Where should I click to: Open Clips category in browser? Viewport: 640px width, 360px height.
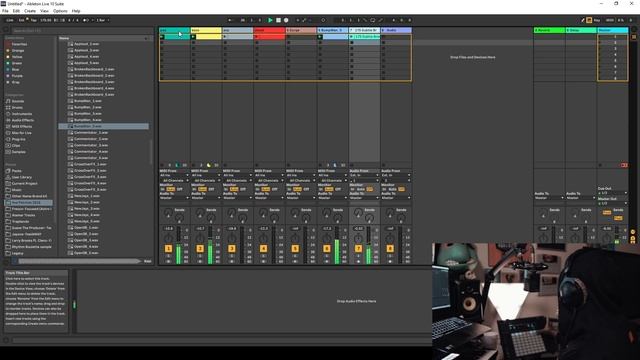click(16, 146)
